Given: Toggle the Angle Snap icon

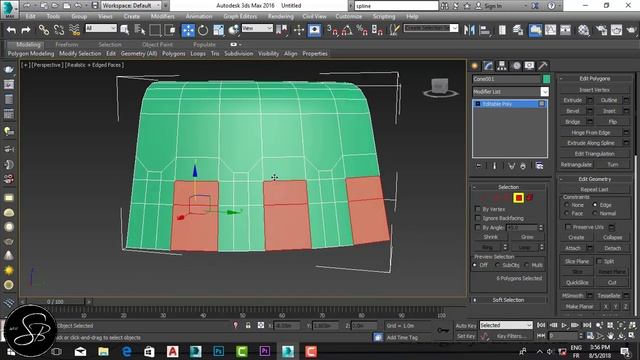Looking at the screenshot, I should pyautogui.click(x=347, y=30).
